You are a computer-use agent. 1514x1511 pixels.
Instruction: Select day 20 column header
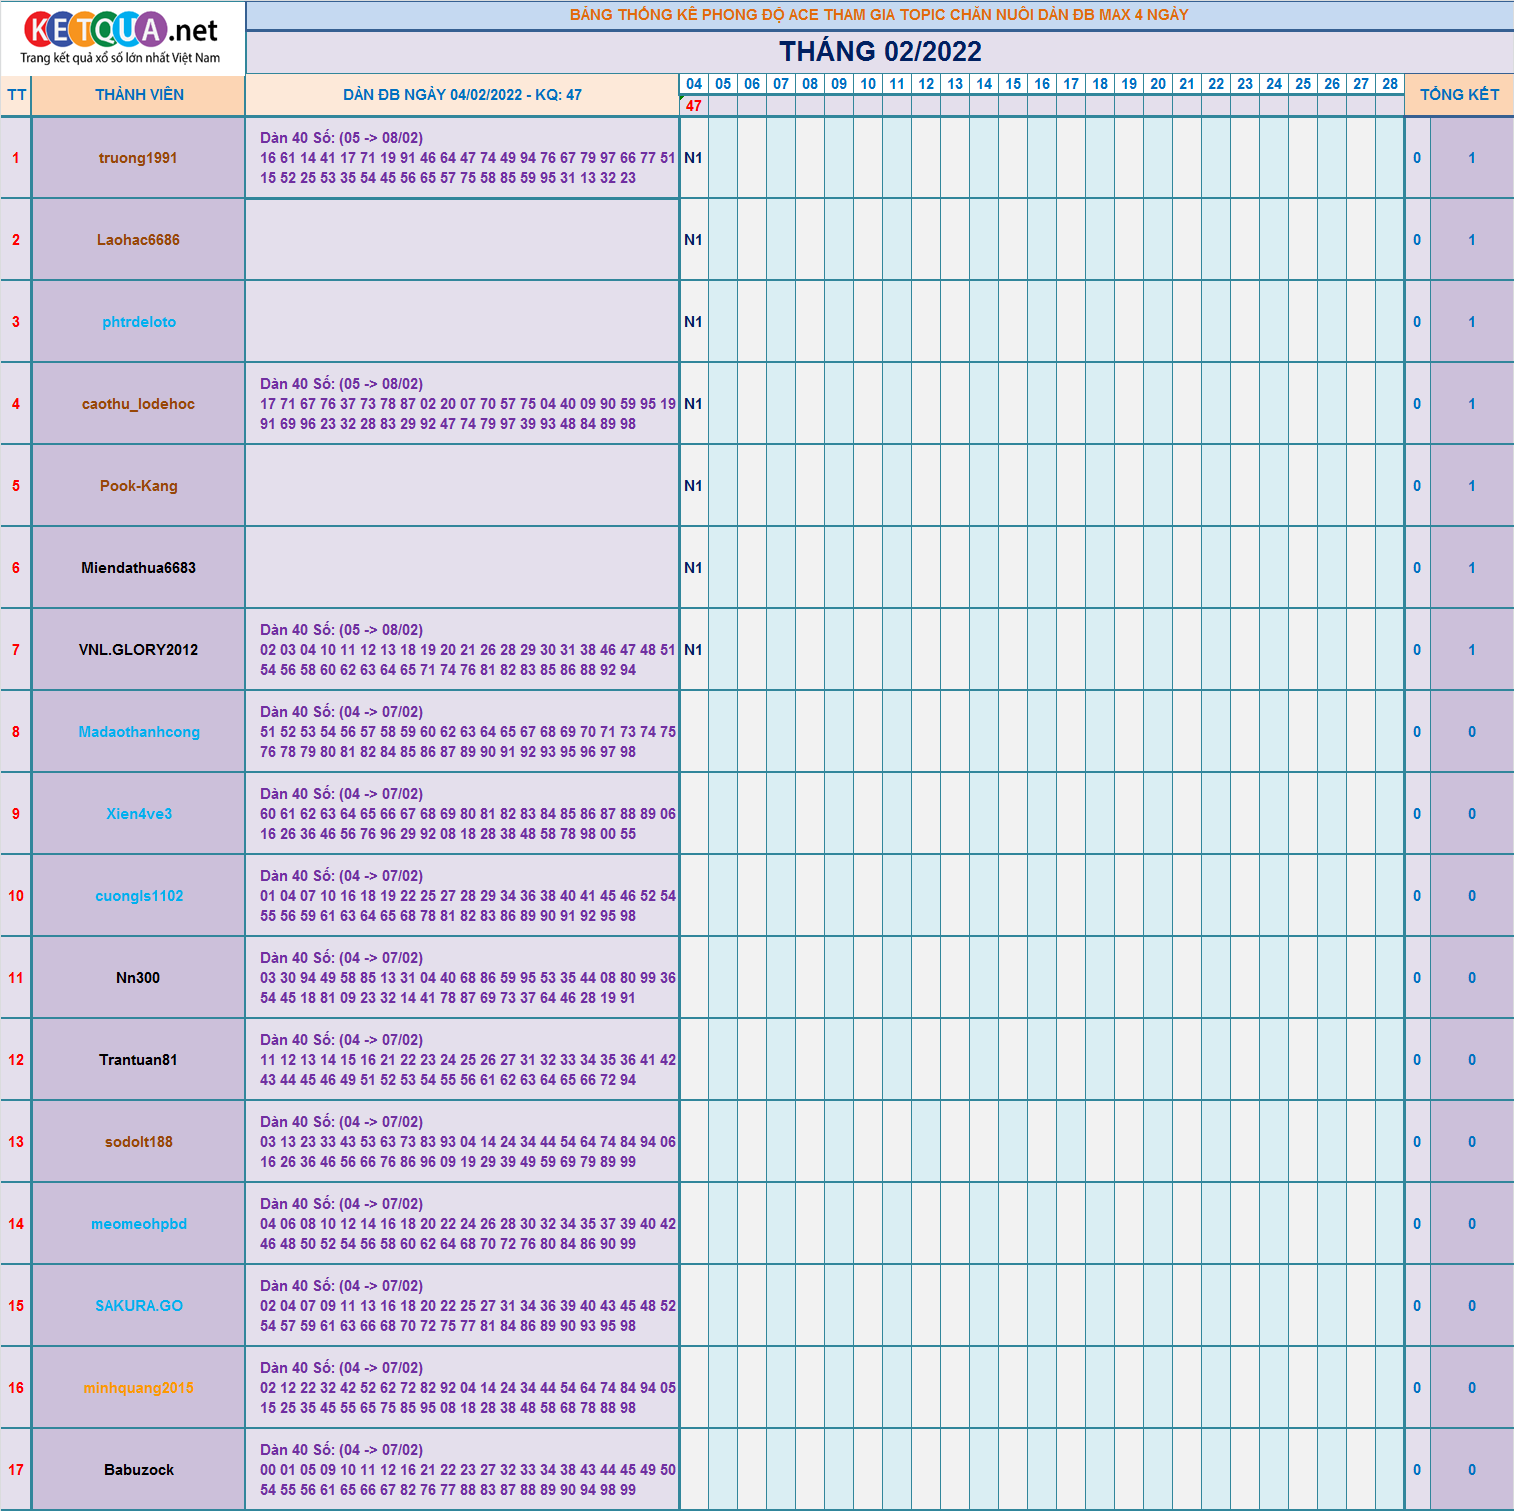click(x=1158, y=84)
